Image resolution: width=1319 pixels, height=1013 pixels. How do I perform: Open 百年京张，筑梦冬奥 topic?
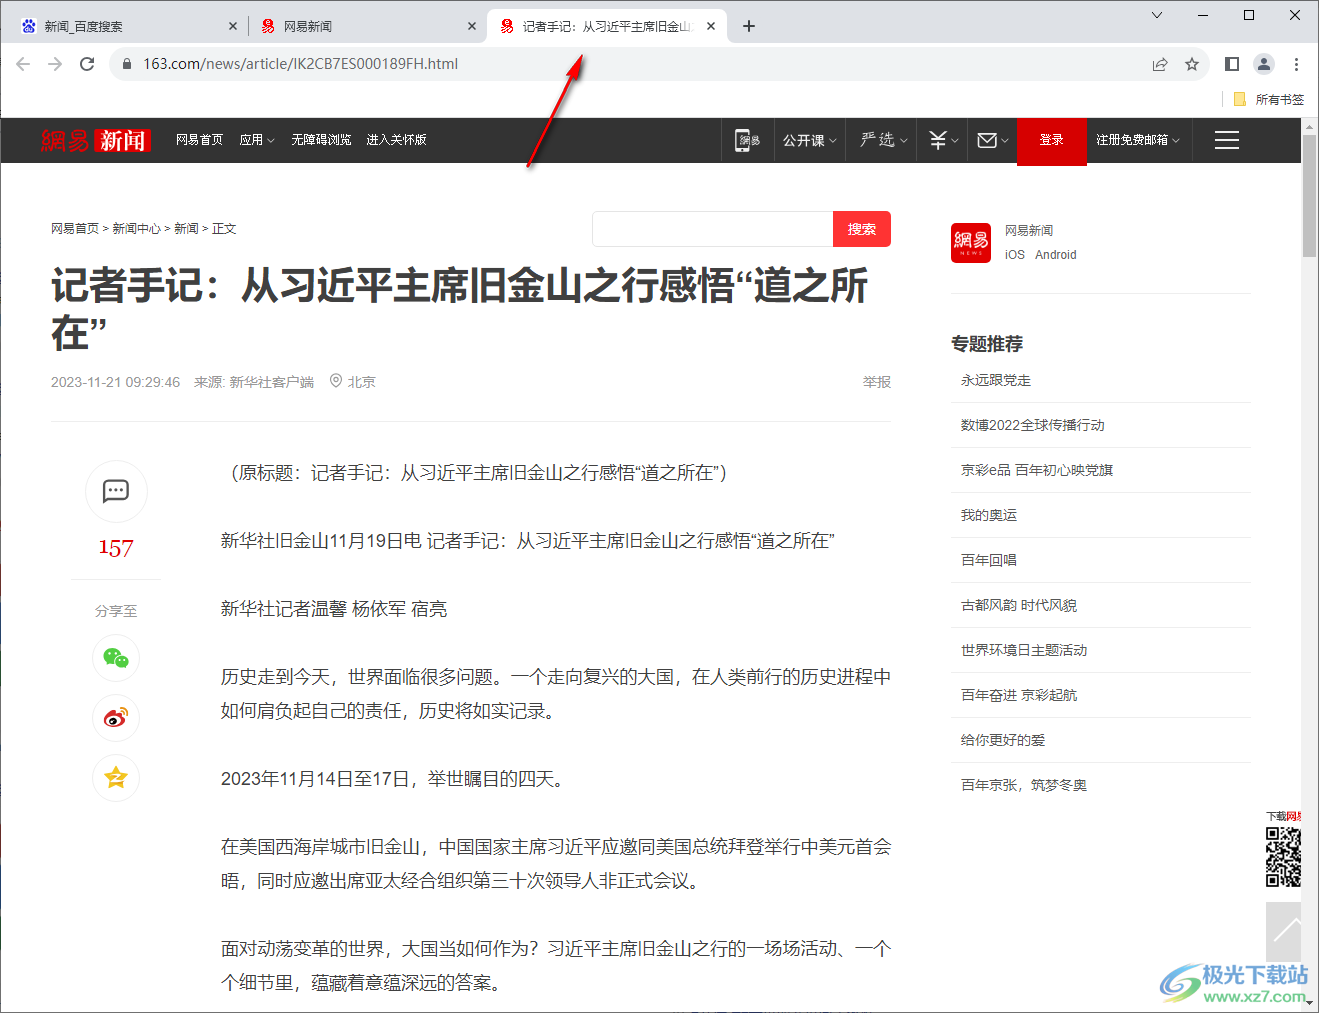click(x=1024, y=785)
